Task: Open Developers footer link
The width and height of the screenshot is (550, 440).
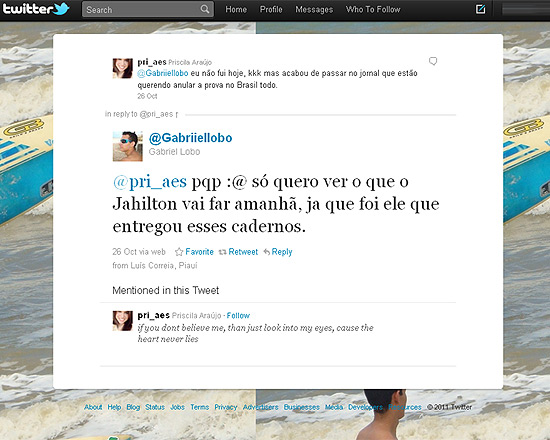Action: point(365,407)
